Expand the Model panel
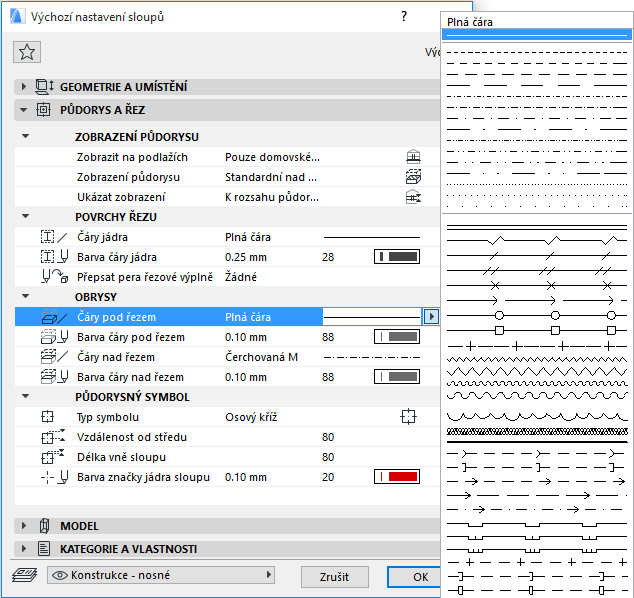Screen dimensions: 634x598 click(x=23, y=526)
